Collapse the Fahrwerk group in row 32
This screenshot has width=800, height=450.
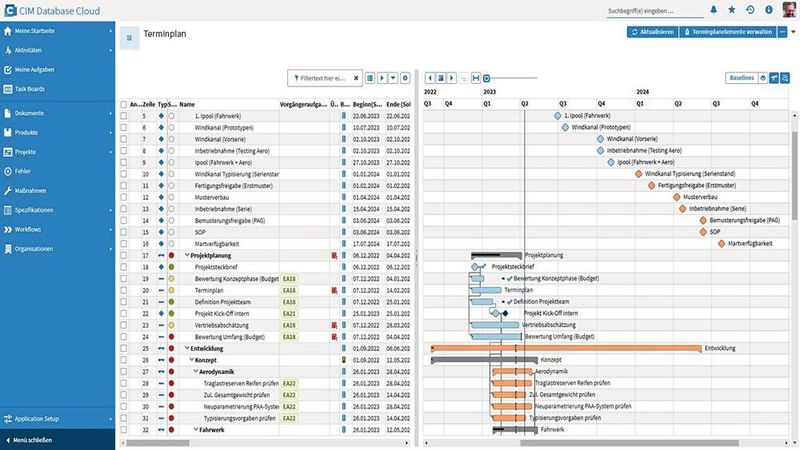tap(195, 430)
